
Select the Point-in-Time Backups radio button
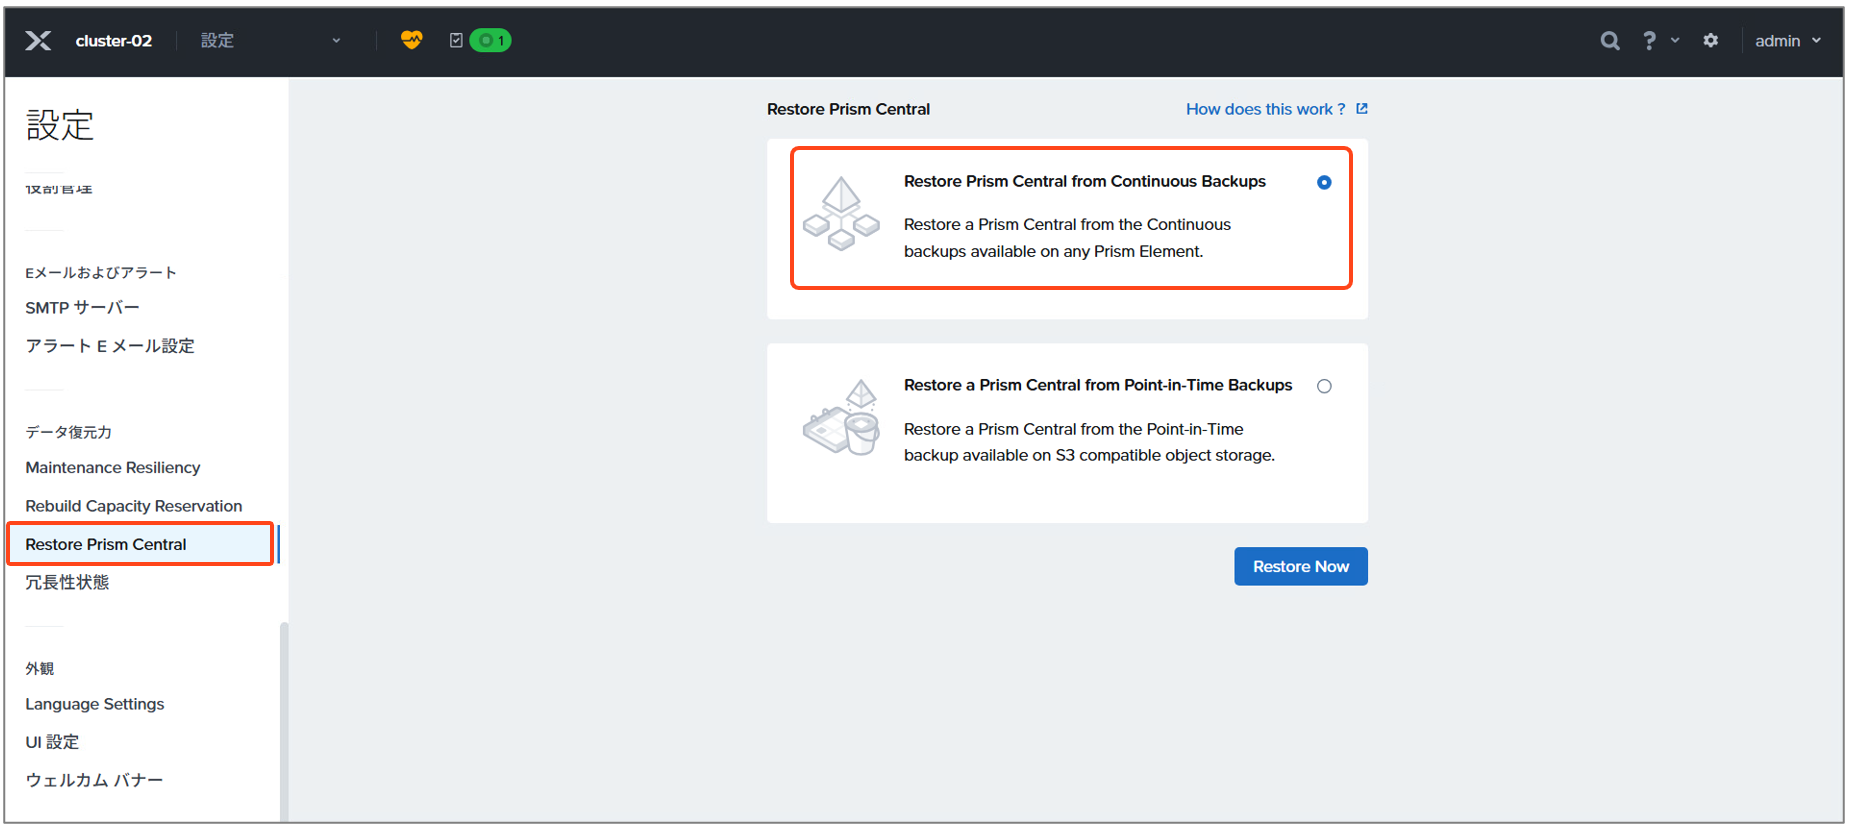pyautogui.click(x=1324, y=387)
